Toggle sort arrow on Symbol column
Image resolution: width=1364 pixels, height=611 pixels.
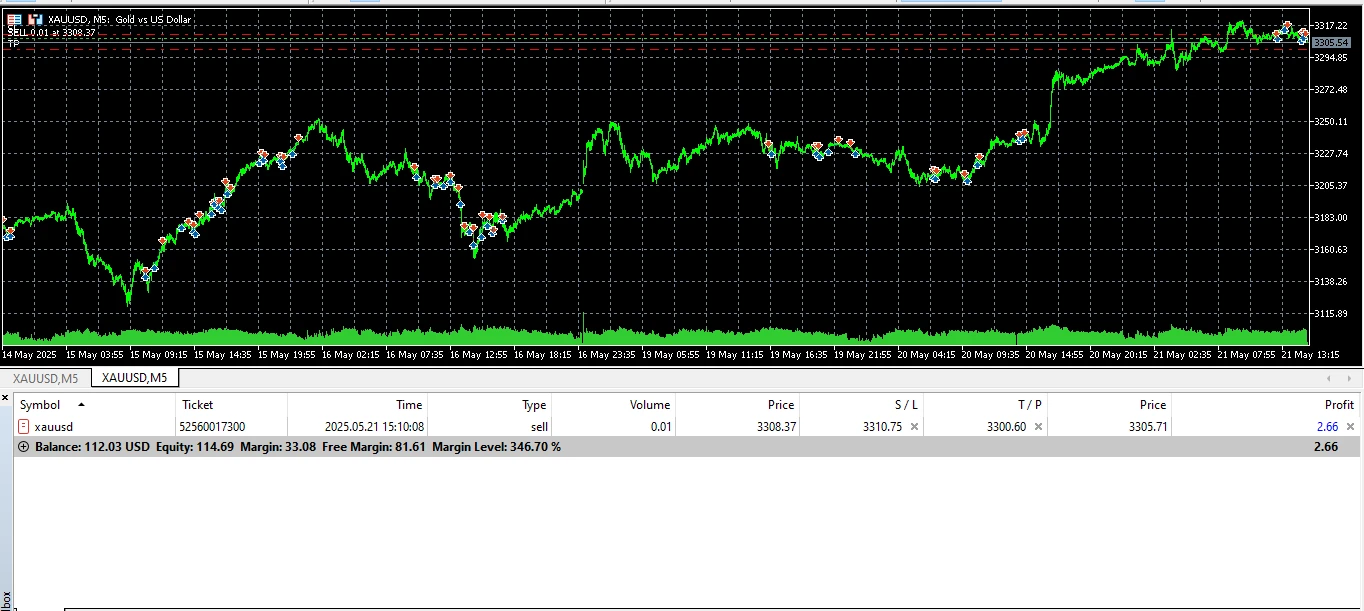(x=81, y=405)
